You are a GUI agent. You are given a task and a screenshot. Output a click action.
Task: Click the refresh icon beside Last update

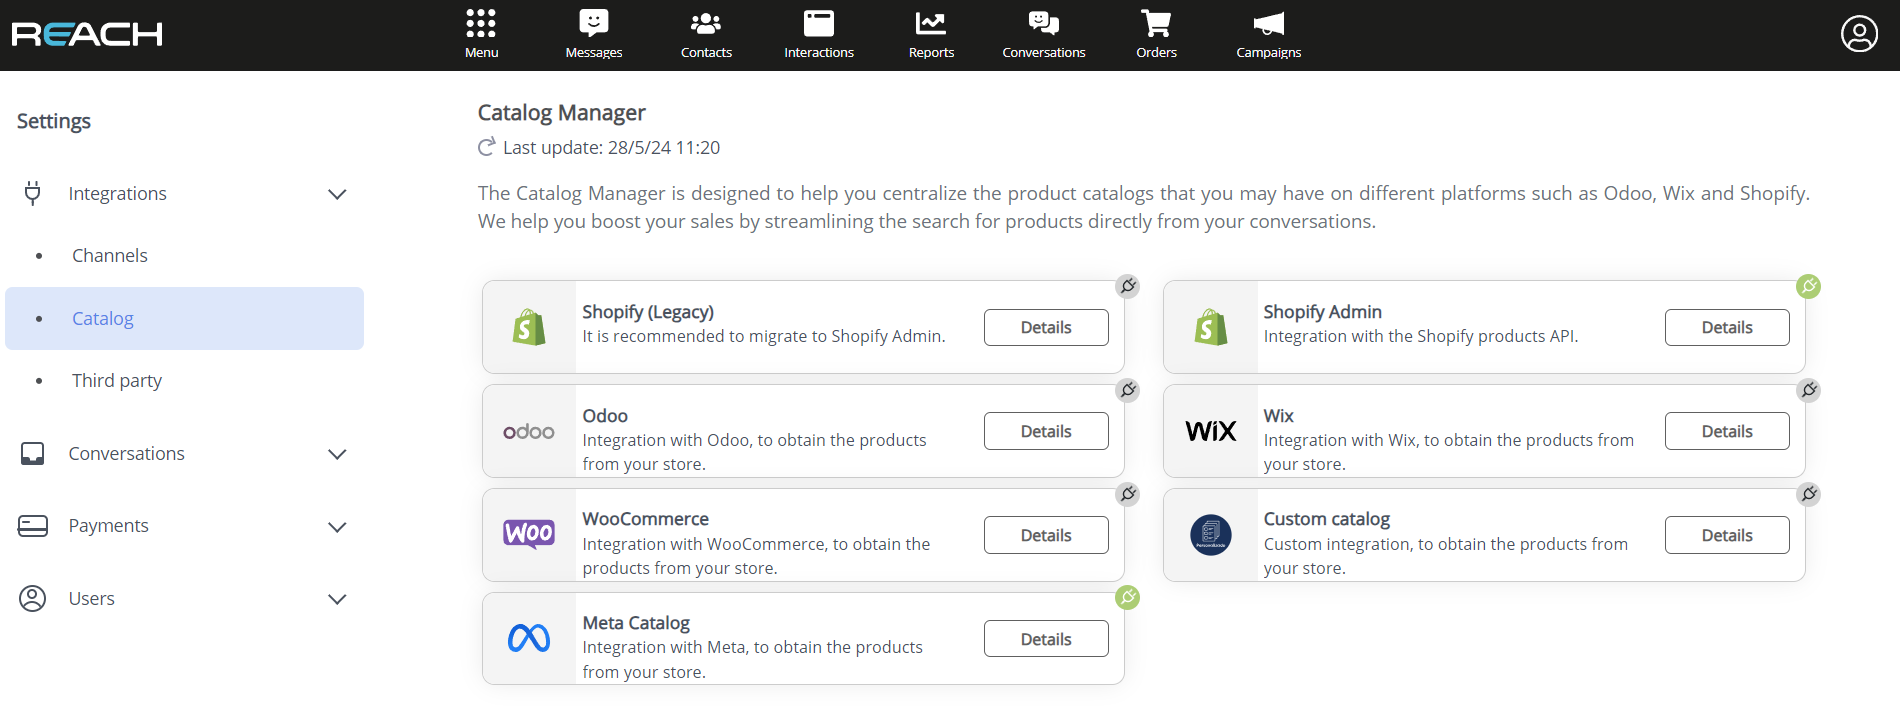[487, 148]
